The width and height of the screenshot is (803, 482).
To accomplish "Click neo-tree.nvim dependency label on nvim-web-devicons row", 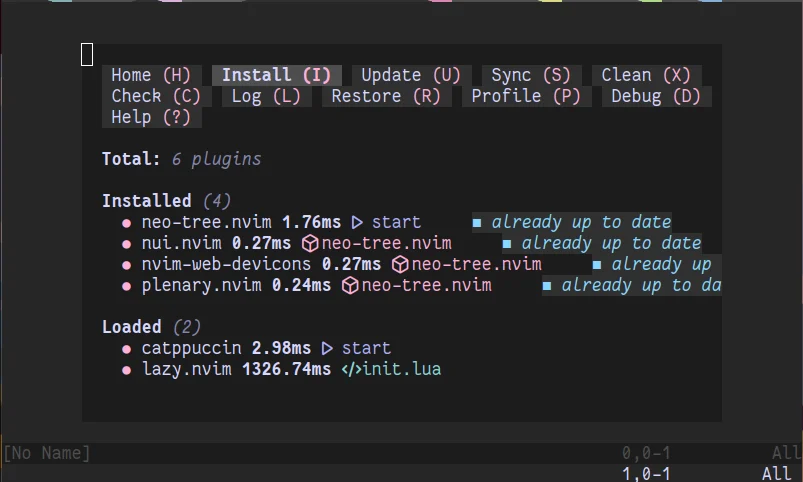I will click(476, 264).
